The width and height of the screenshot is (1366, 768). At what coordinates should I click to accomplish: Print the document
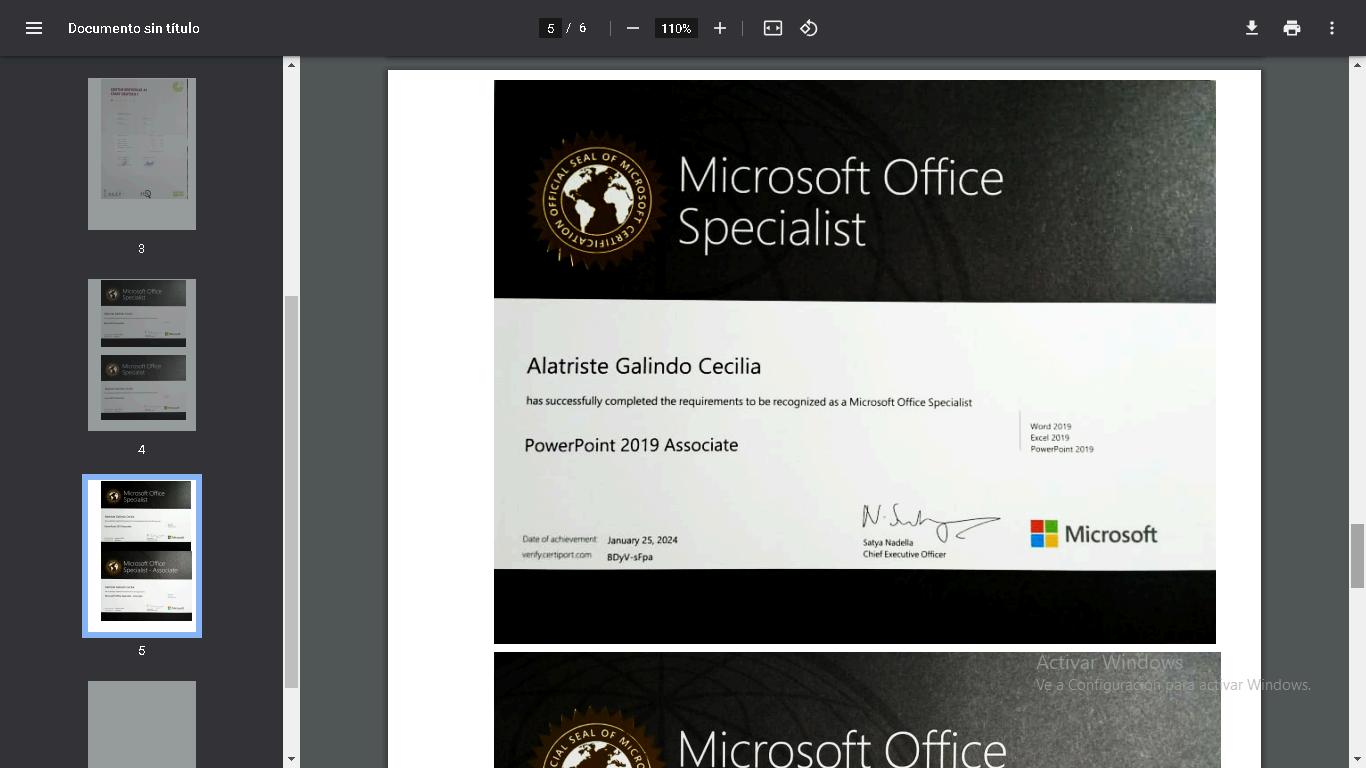click(x=1292, y=28)
